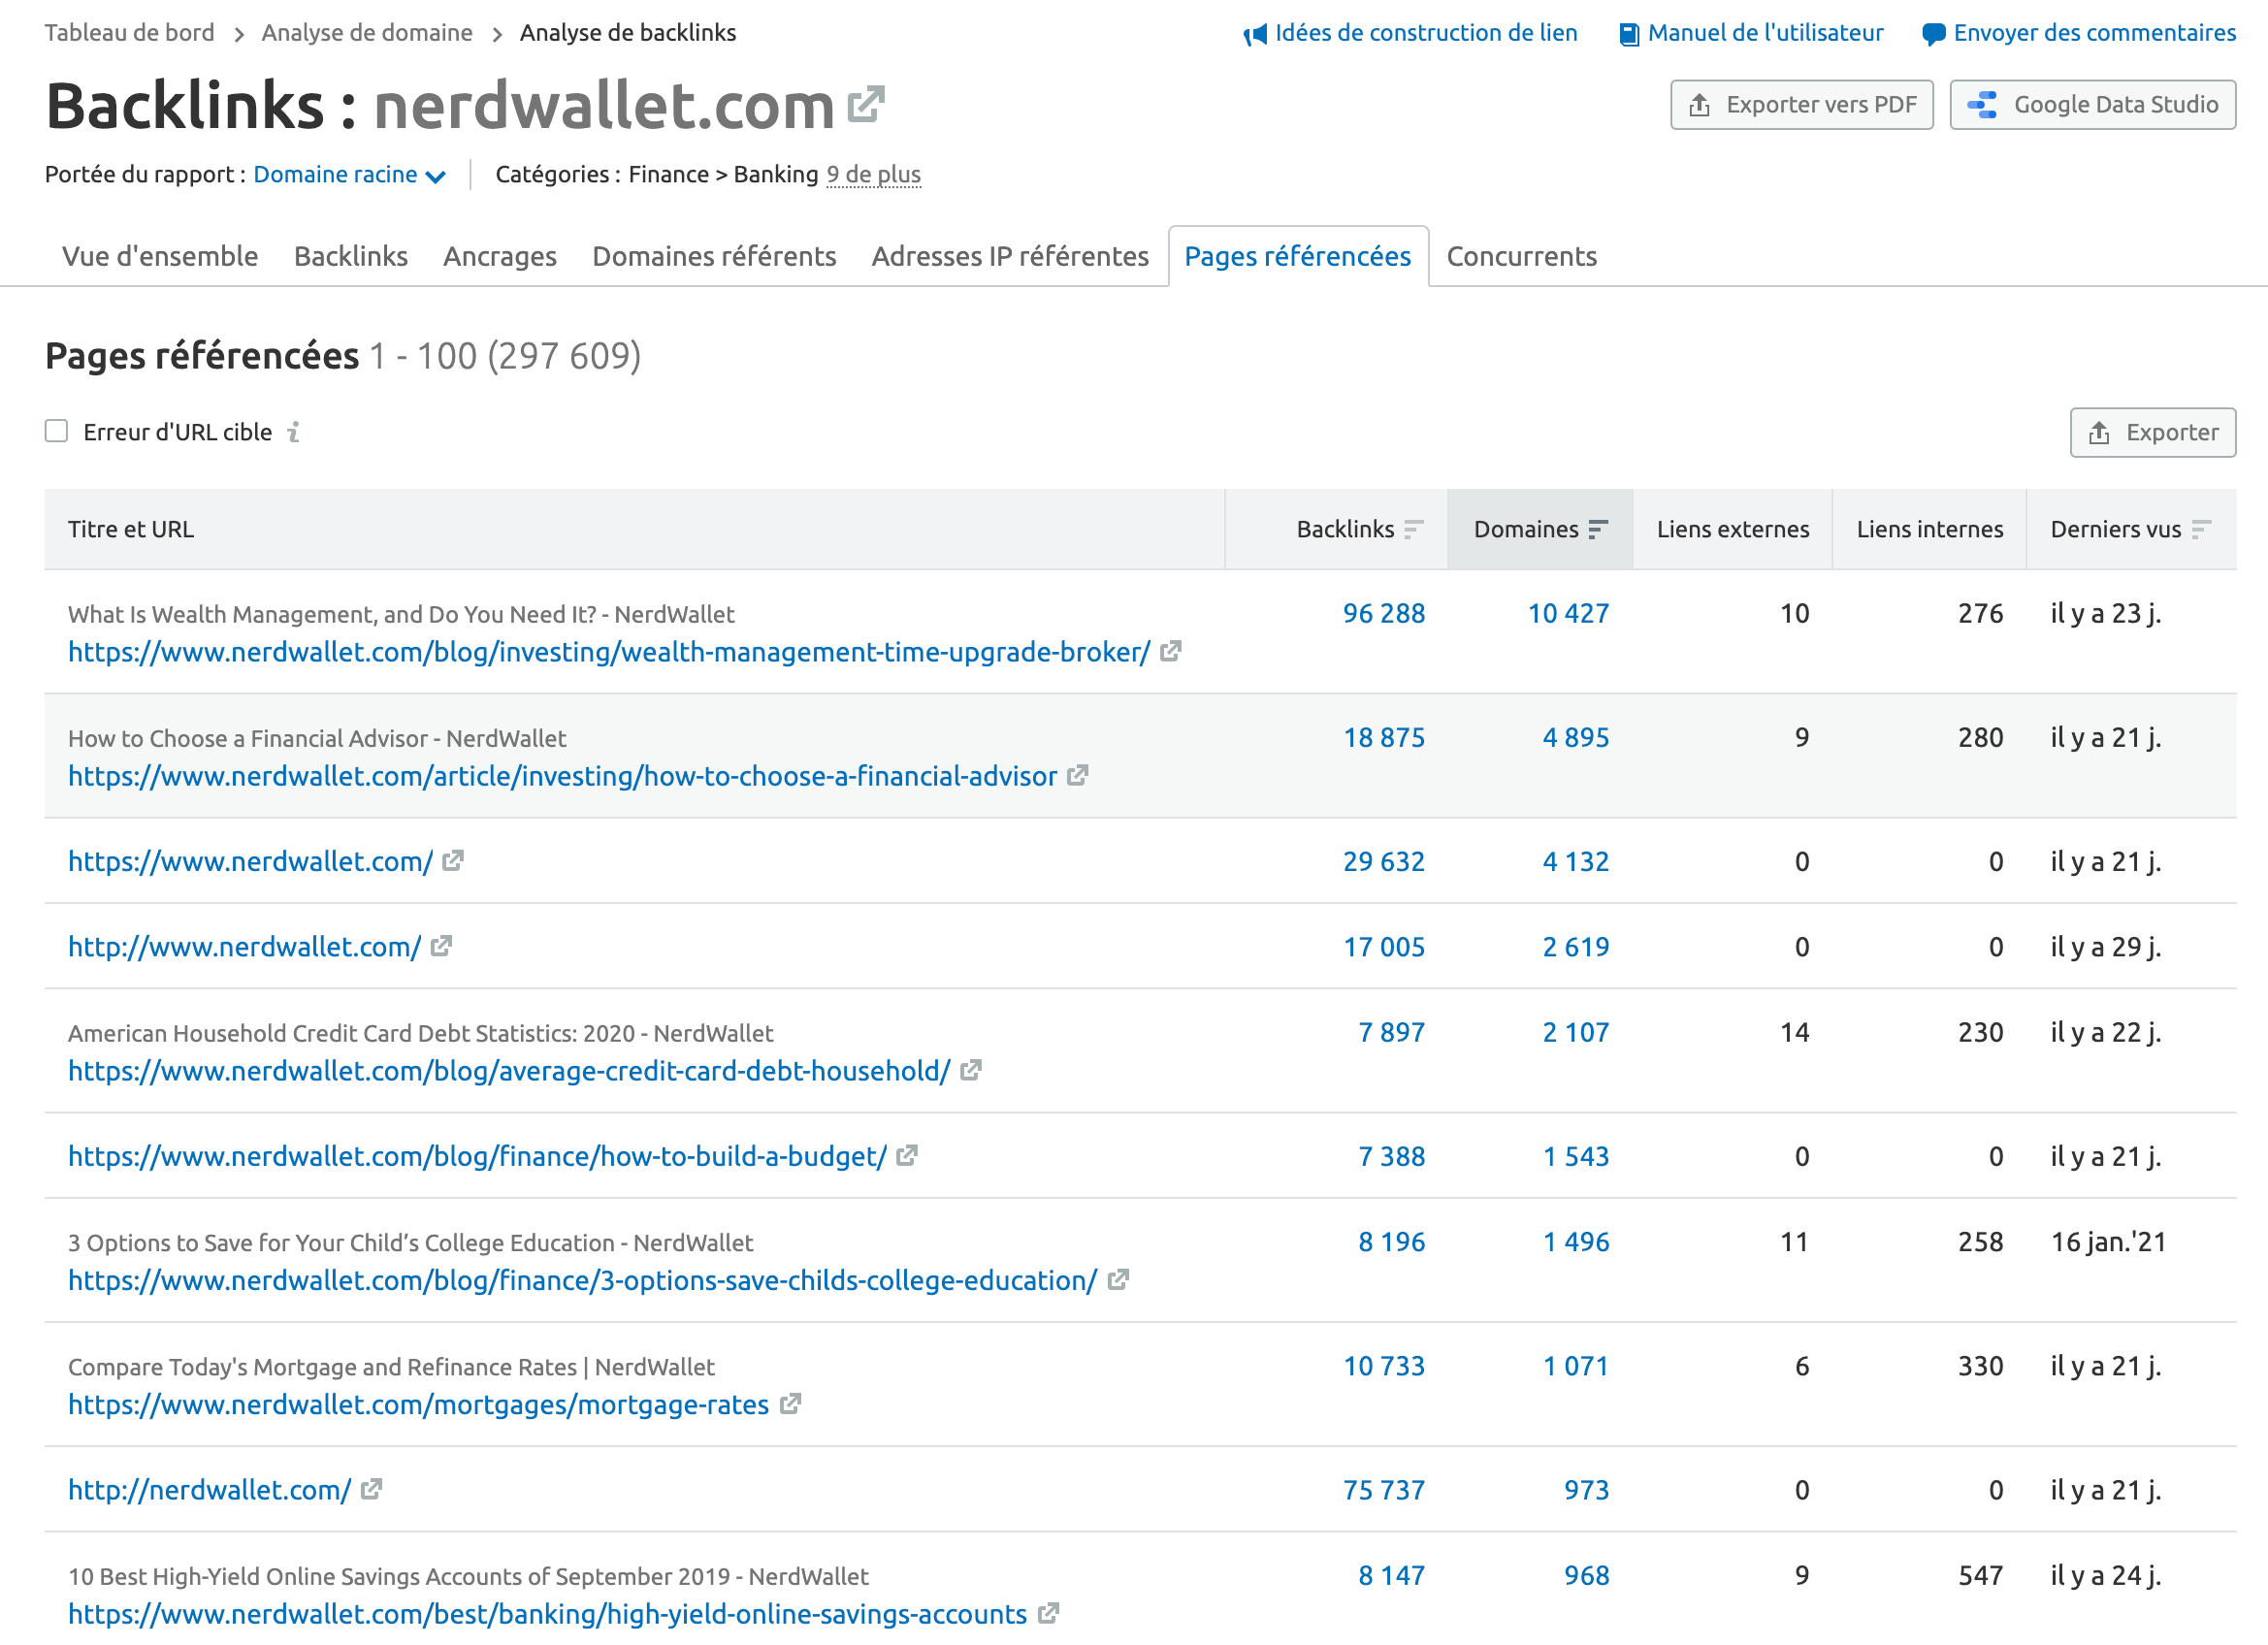The width and height of the screenshot is (2268, 1645).
Task: Click backlinks count 75 737
Action: coord(1384,1490)
